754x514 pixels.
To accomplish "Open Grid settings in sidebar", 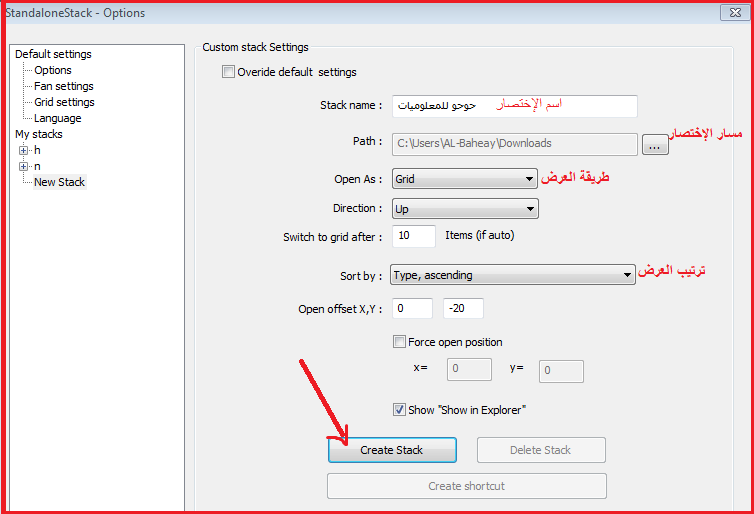I will click(x=64, y=102).
